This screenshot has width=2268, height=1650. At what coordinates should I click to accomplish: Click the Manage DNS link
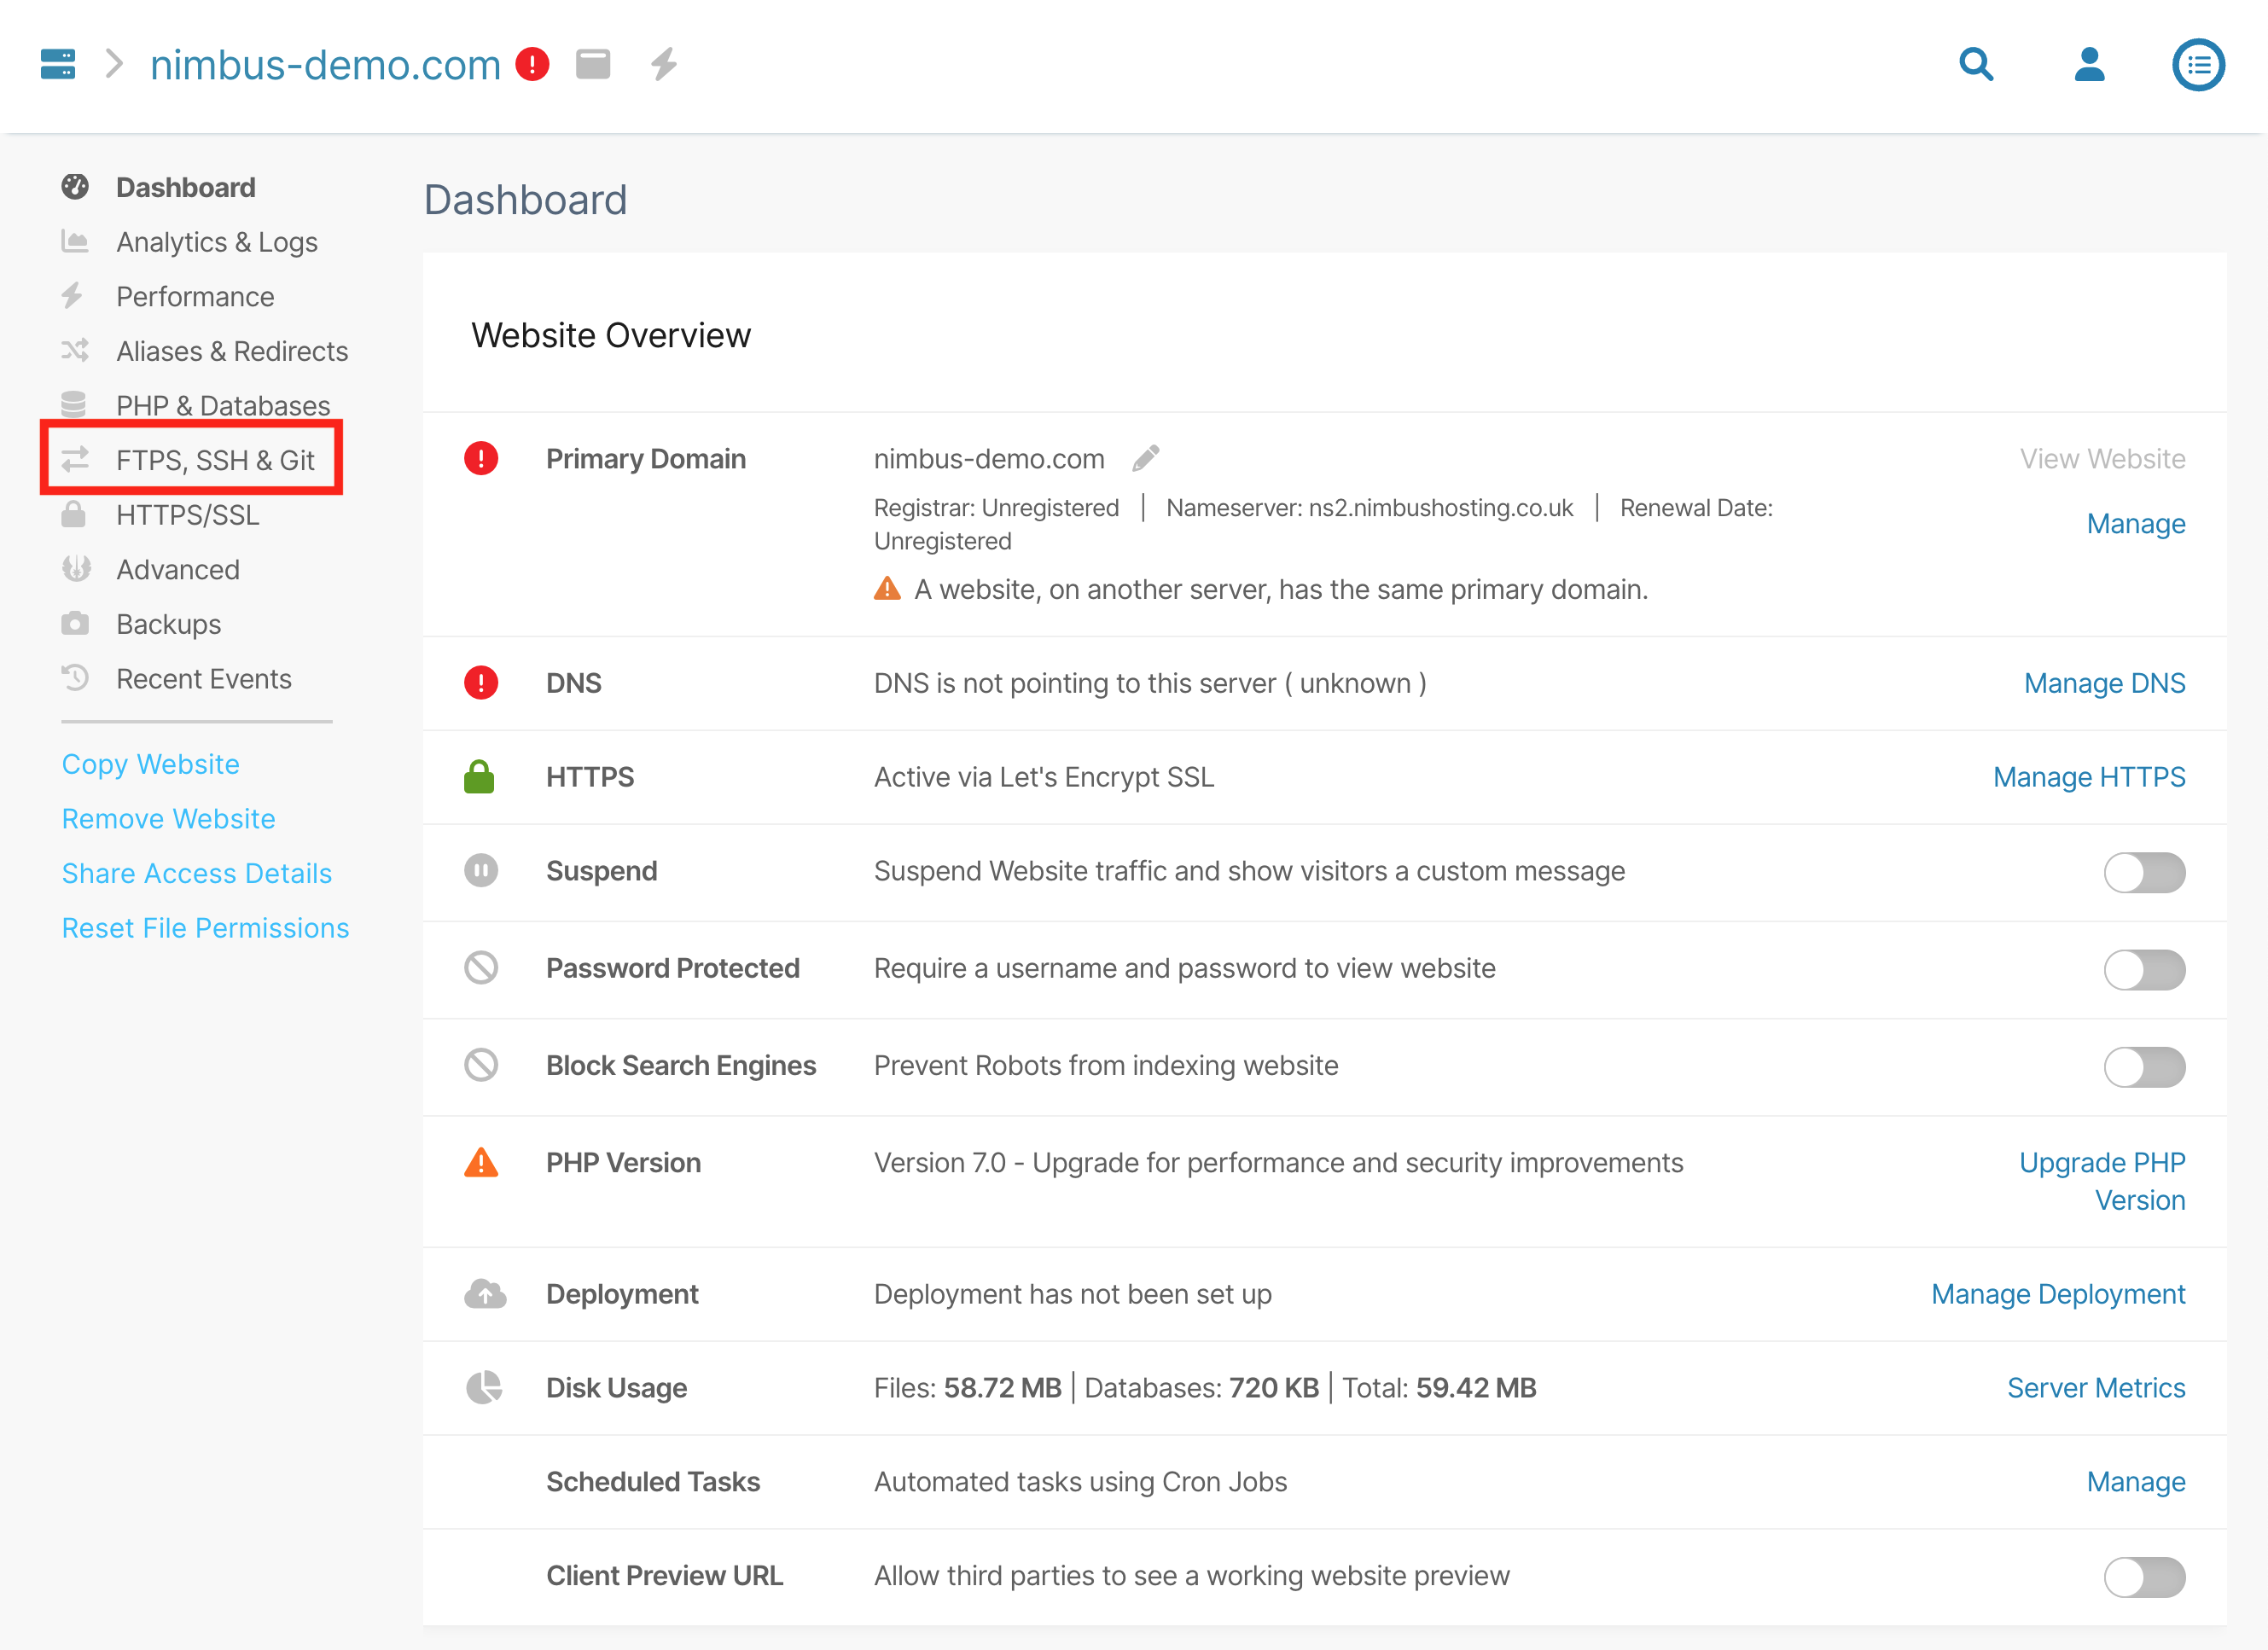point(2103,683)
